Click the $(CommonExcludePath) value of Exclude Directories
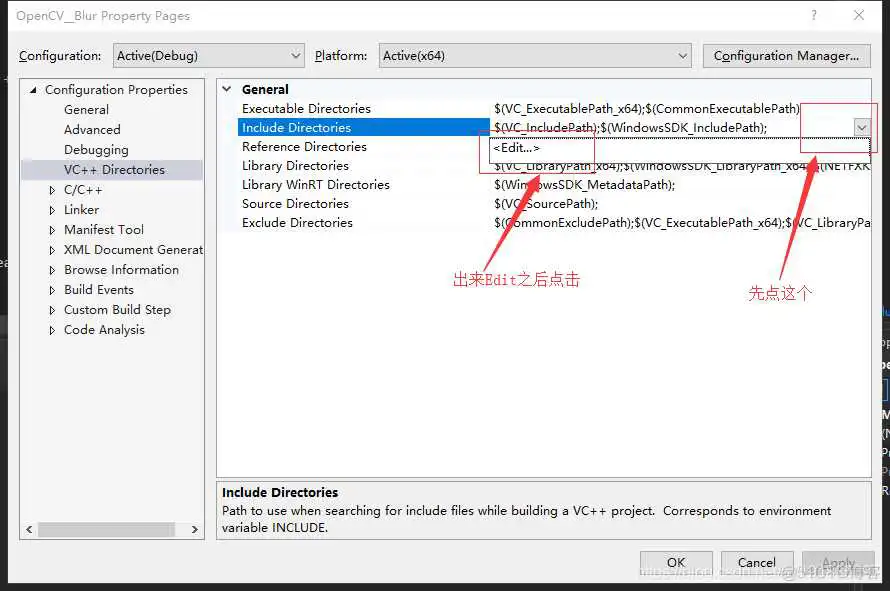 pos(680,223)
